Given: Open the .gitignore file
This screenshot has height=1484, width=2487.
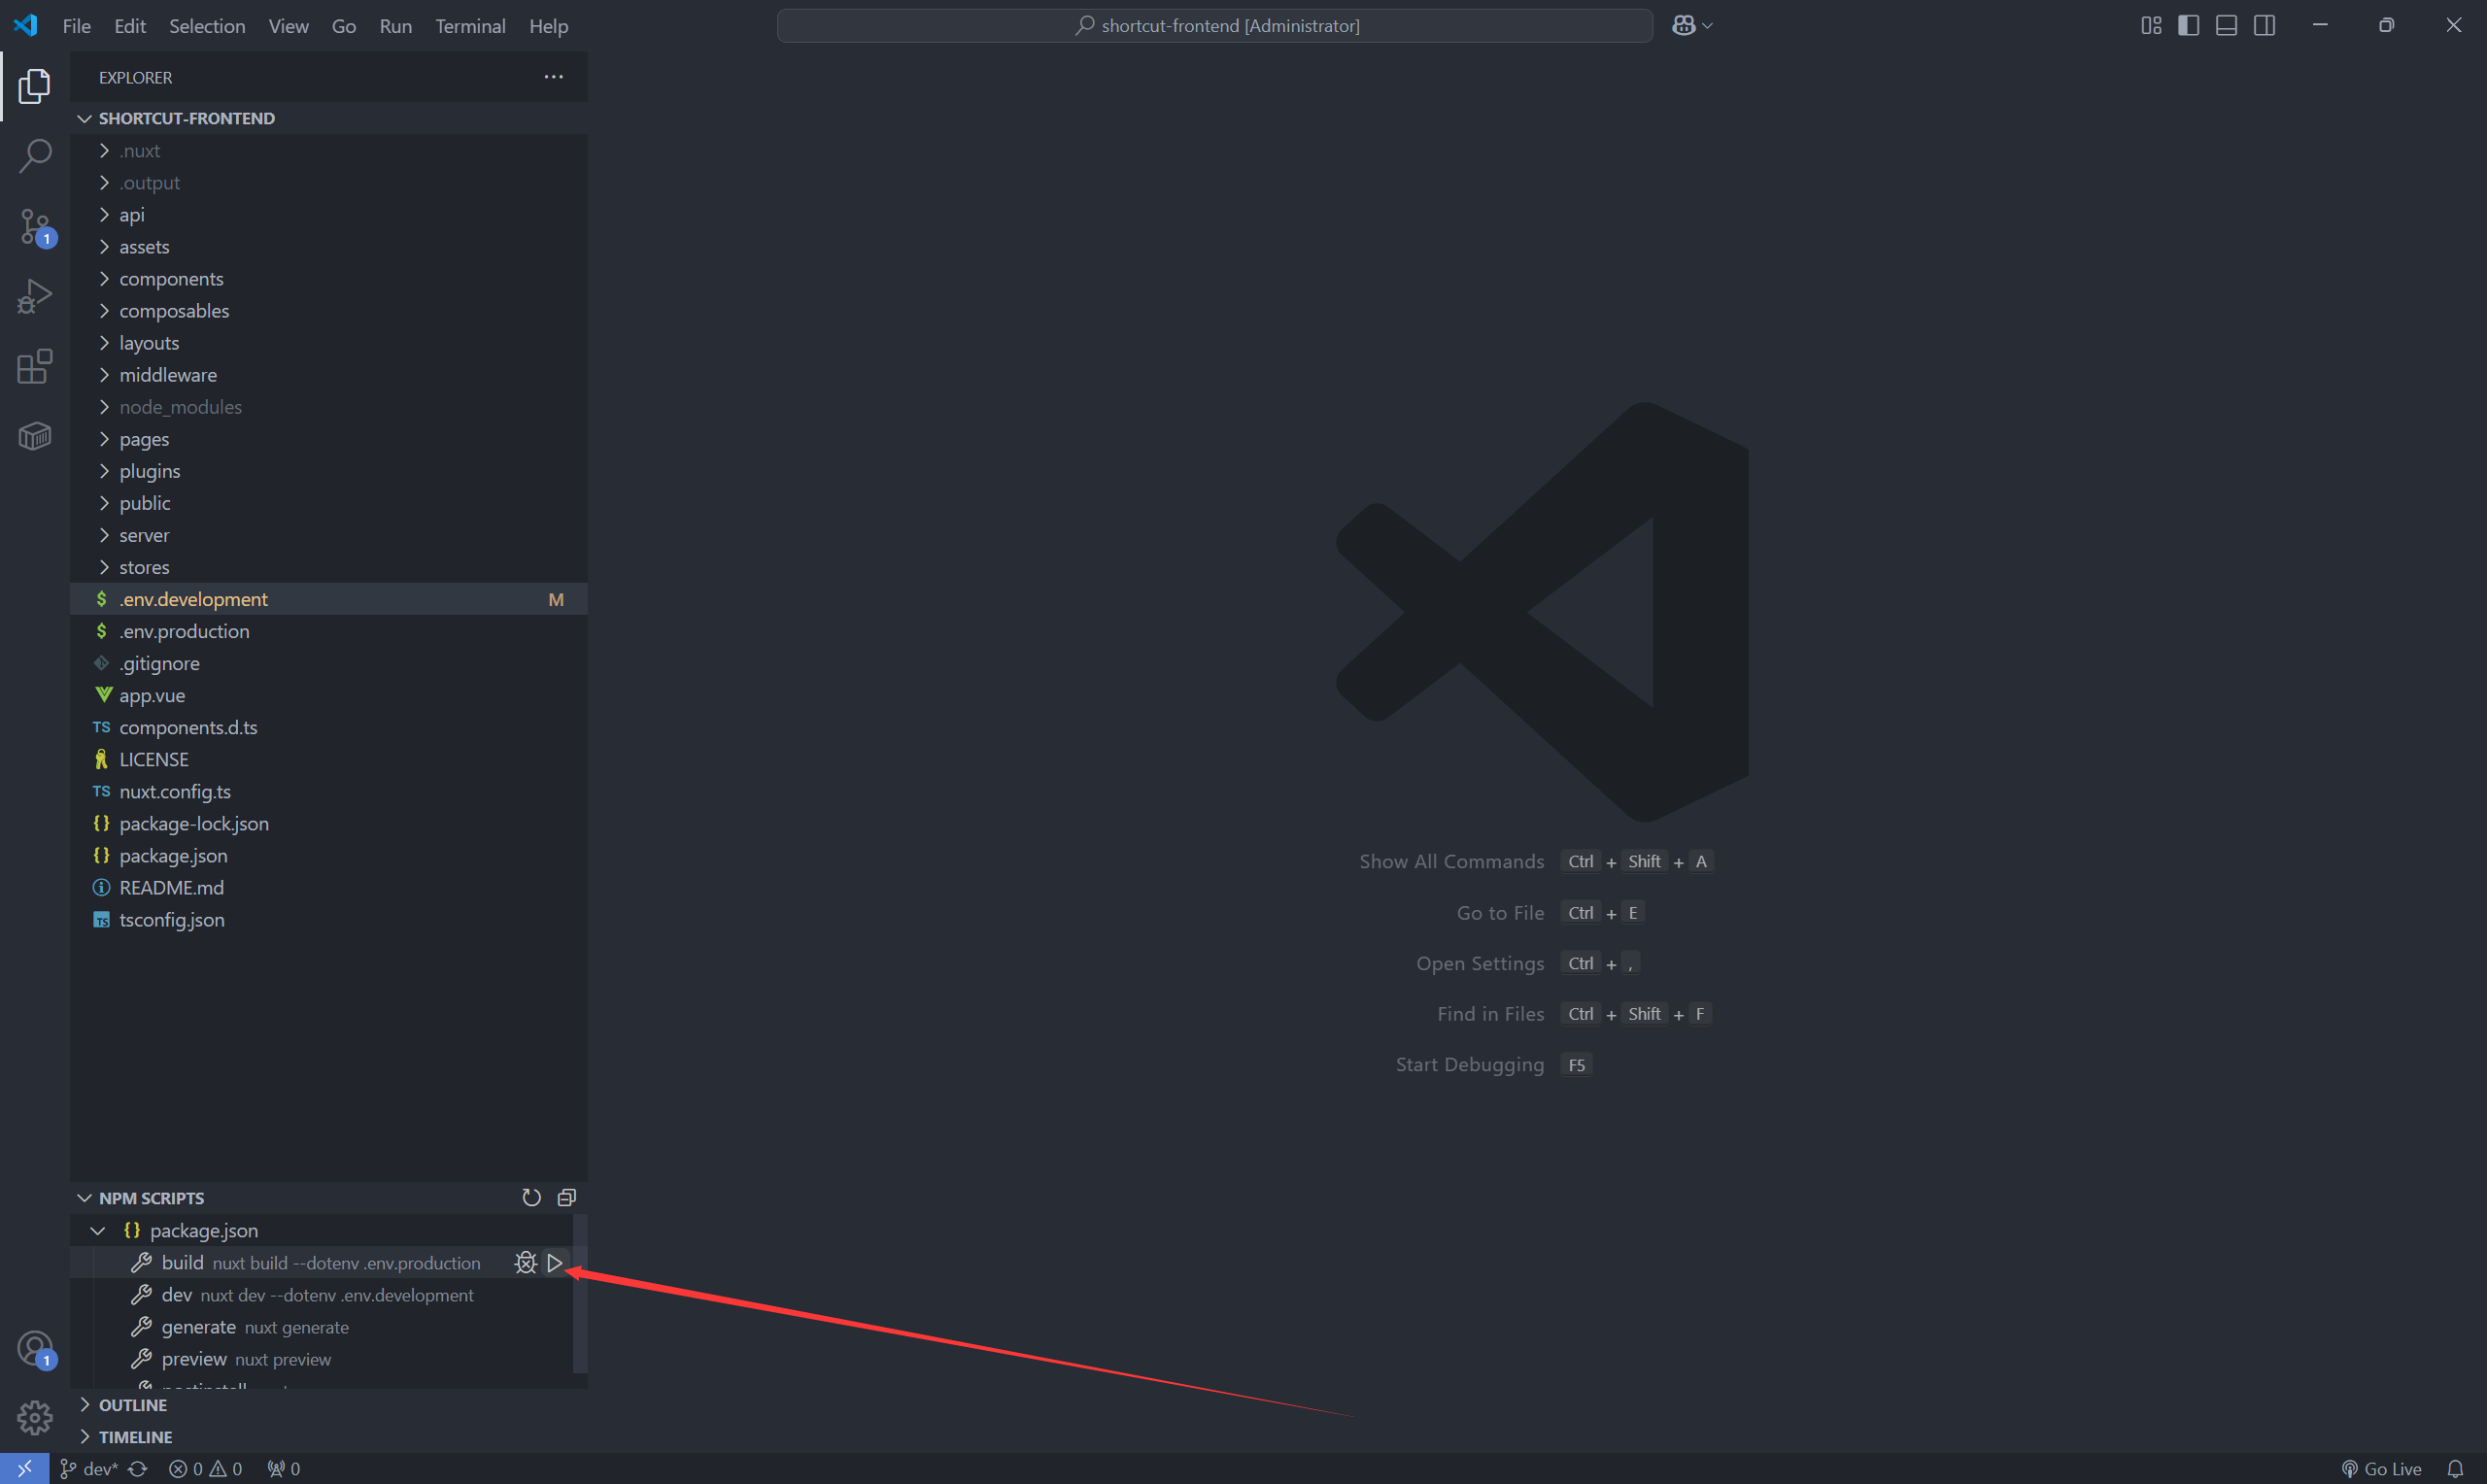Looking at the screenshot, I should 329,663.
